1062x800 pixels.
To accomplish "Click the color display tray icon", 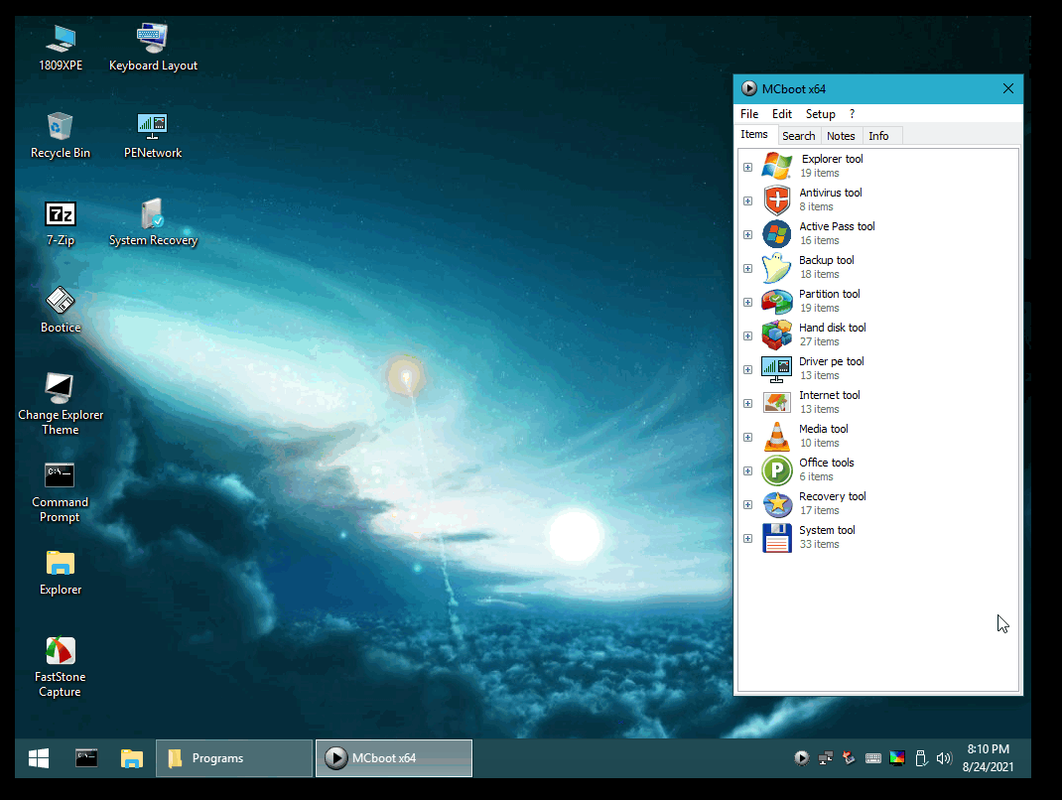I will pyautogui.click(x=897, y=758).
